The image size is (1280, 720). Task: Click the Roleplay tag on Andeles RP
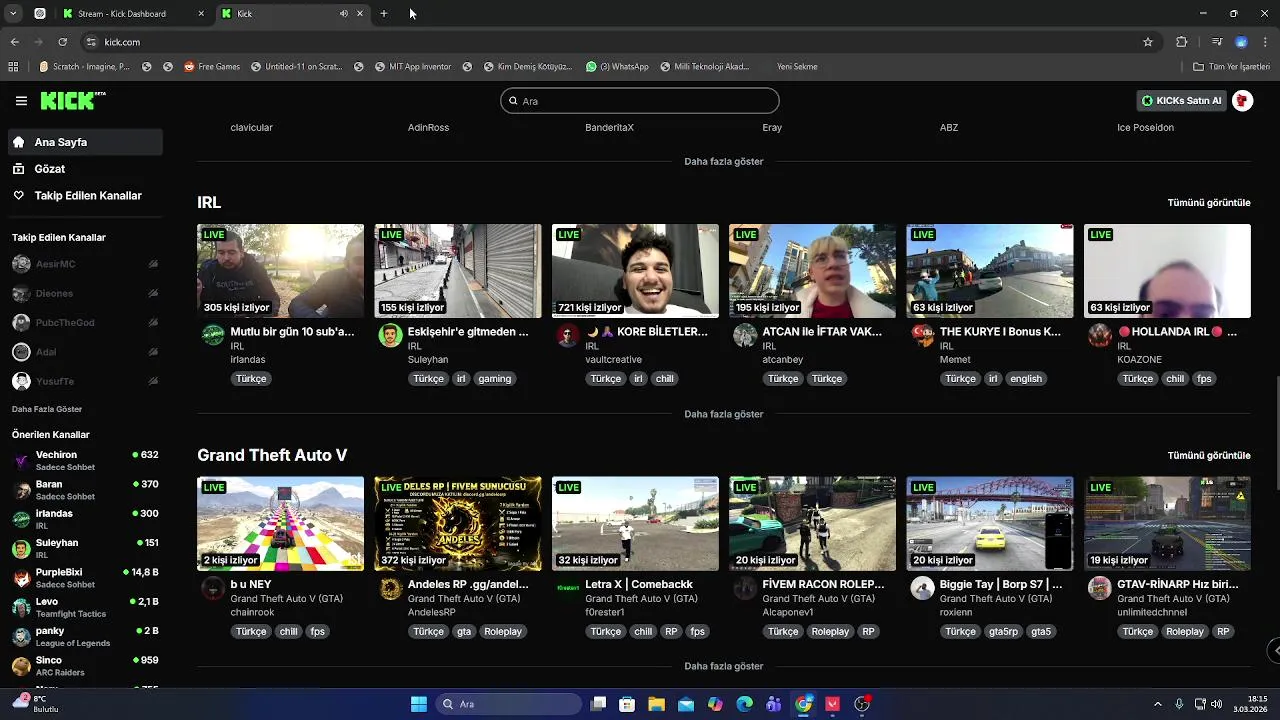point(503,632)
